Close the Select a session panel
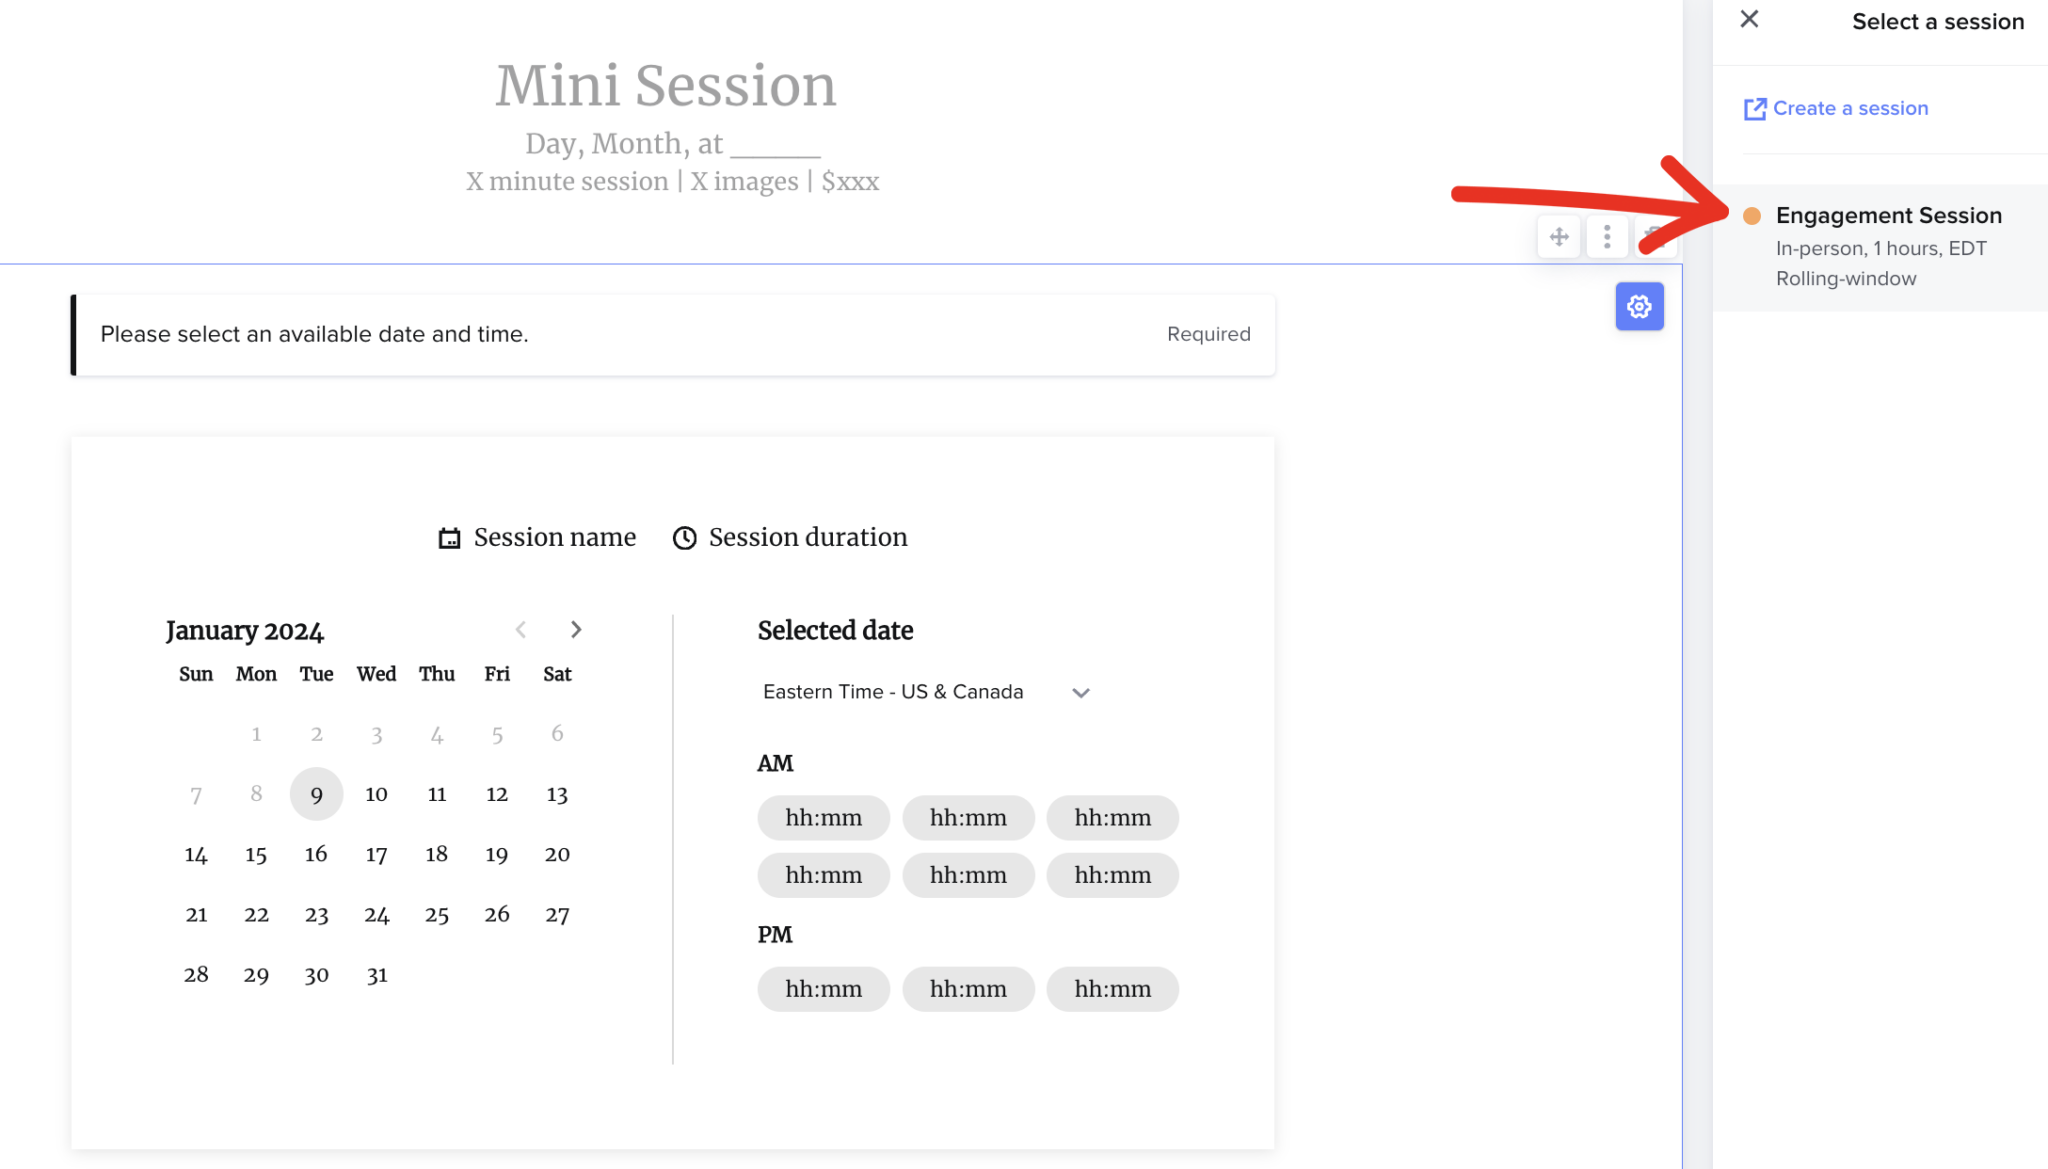 1749,19
